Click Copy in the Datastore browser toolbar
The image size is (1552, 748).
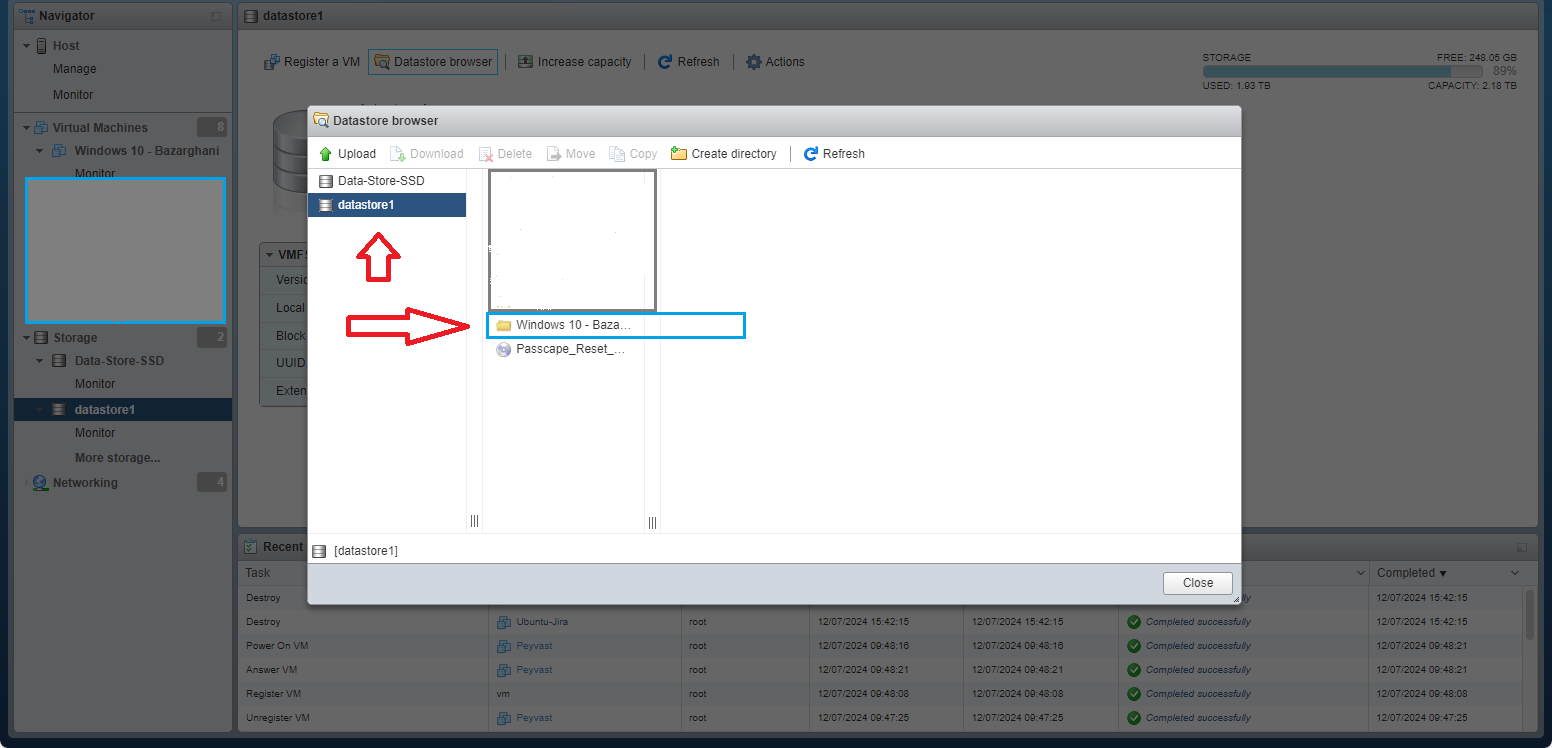(x=634, y=154)
